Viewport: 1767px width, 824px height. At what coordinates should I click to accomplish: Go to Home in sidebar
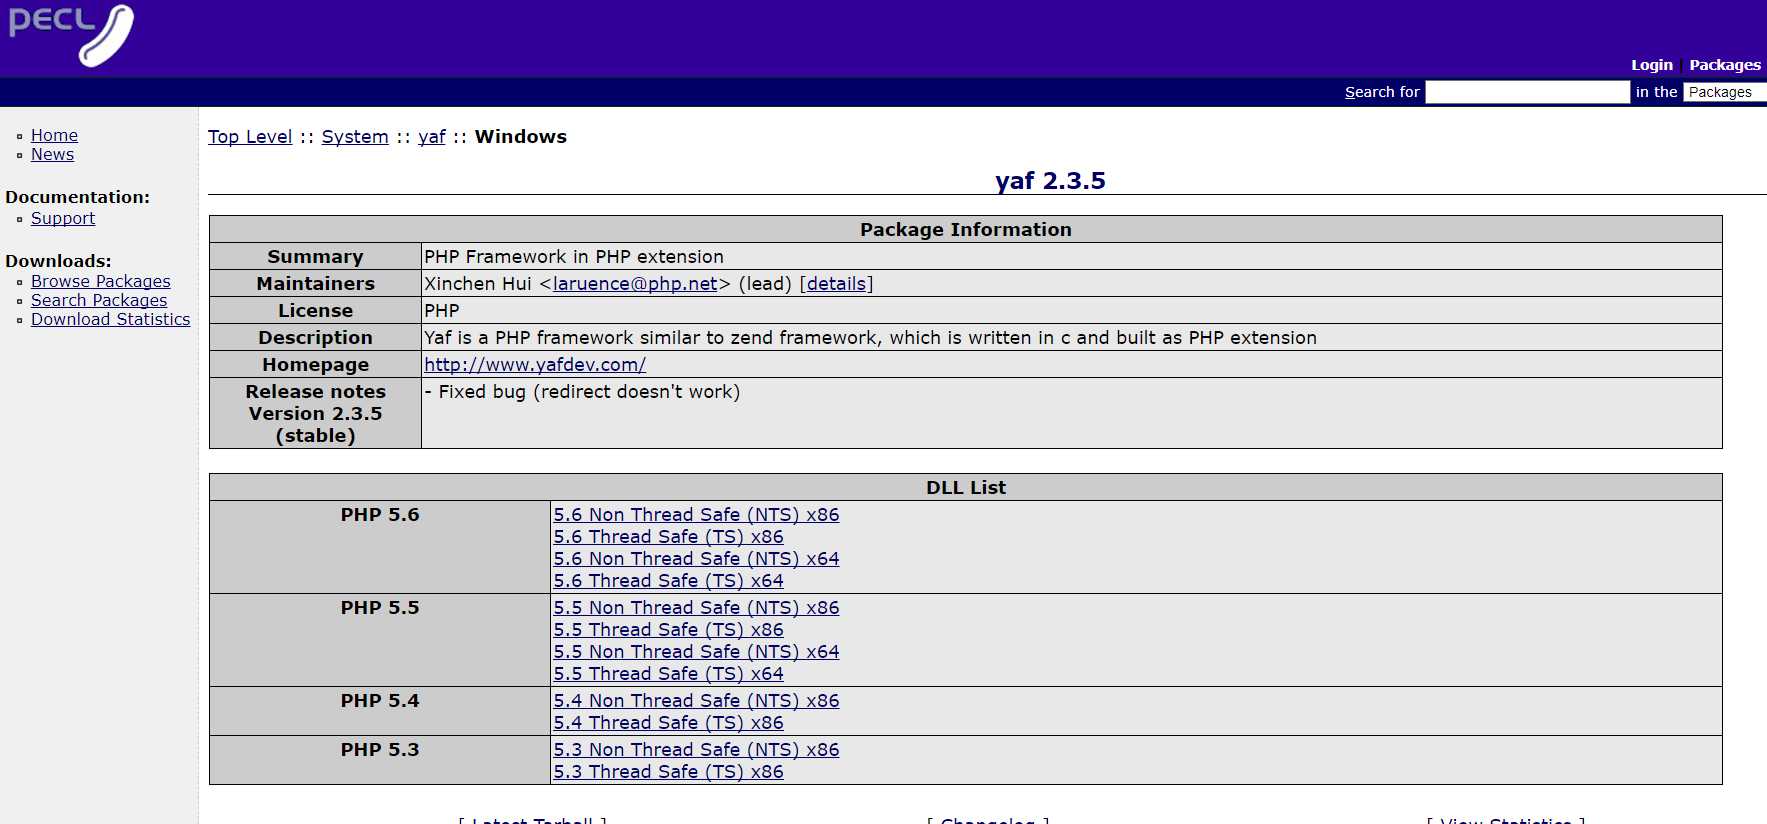point(54,135)
